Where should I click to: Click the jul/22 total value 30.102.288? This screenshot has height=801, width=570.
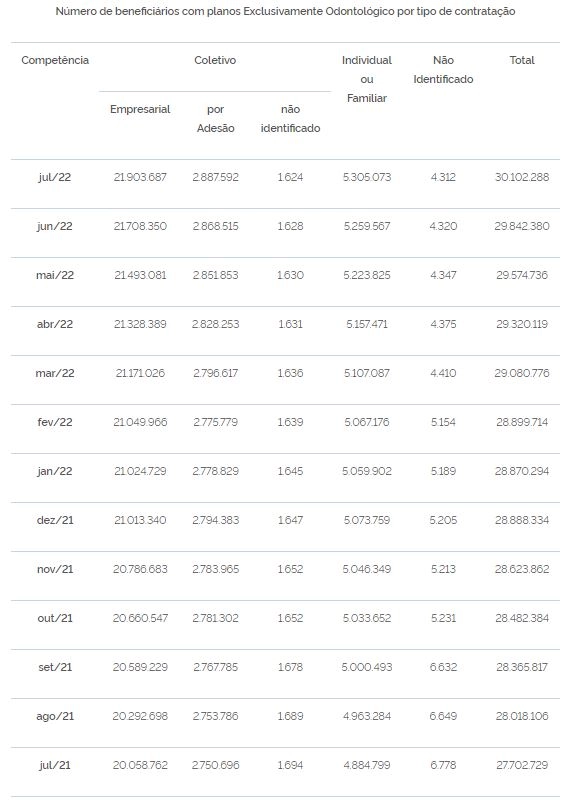(522, 177)
